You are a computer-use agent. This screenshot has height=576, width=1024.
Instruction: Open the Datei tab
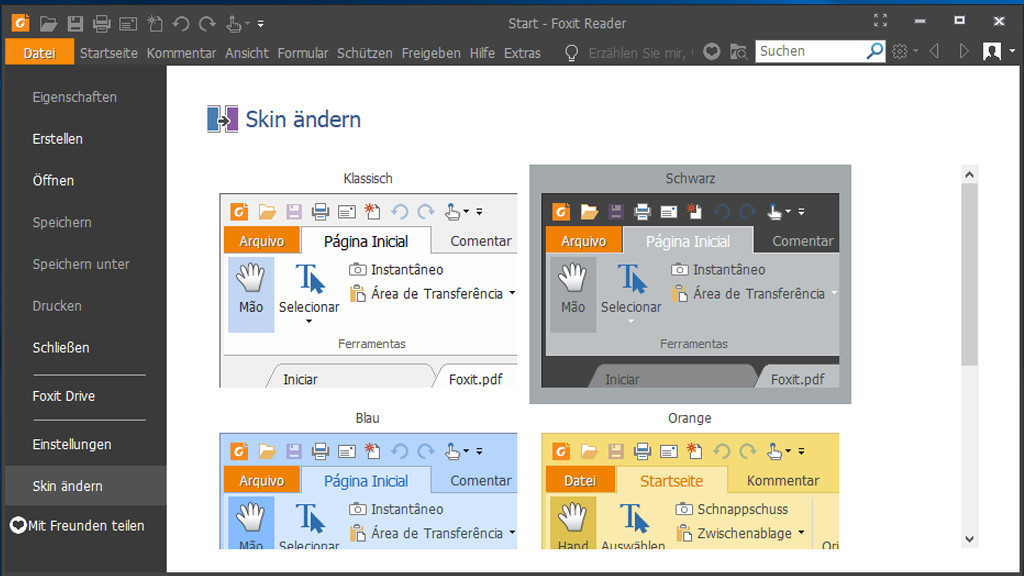[x=39, y=53]
